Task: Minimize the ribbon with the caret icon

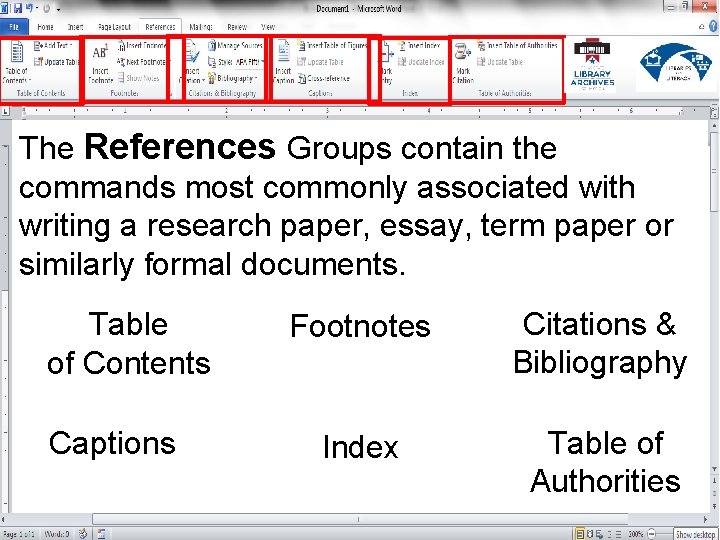Action: coord(701,27)
